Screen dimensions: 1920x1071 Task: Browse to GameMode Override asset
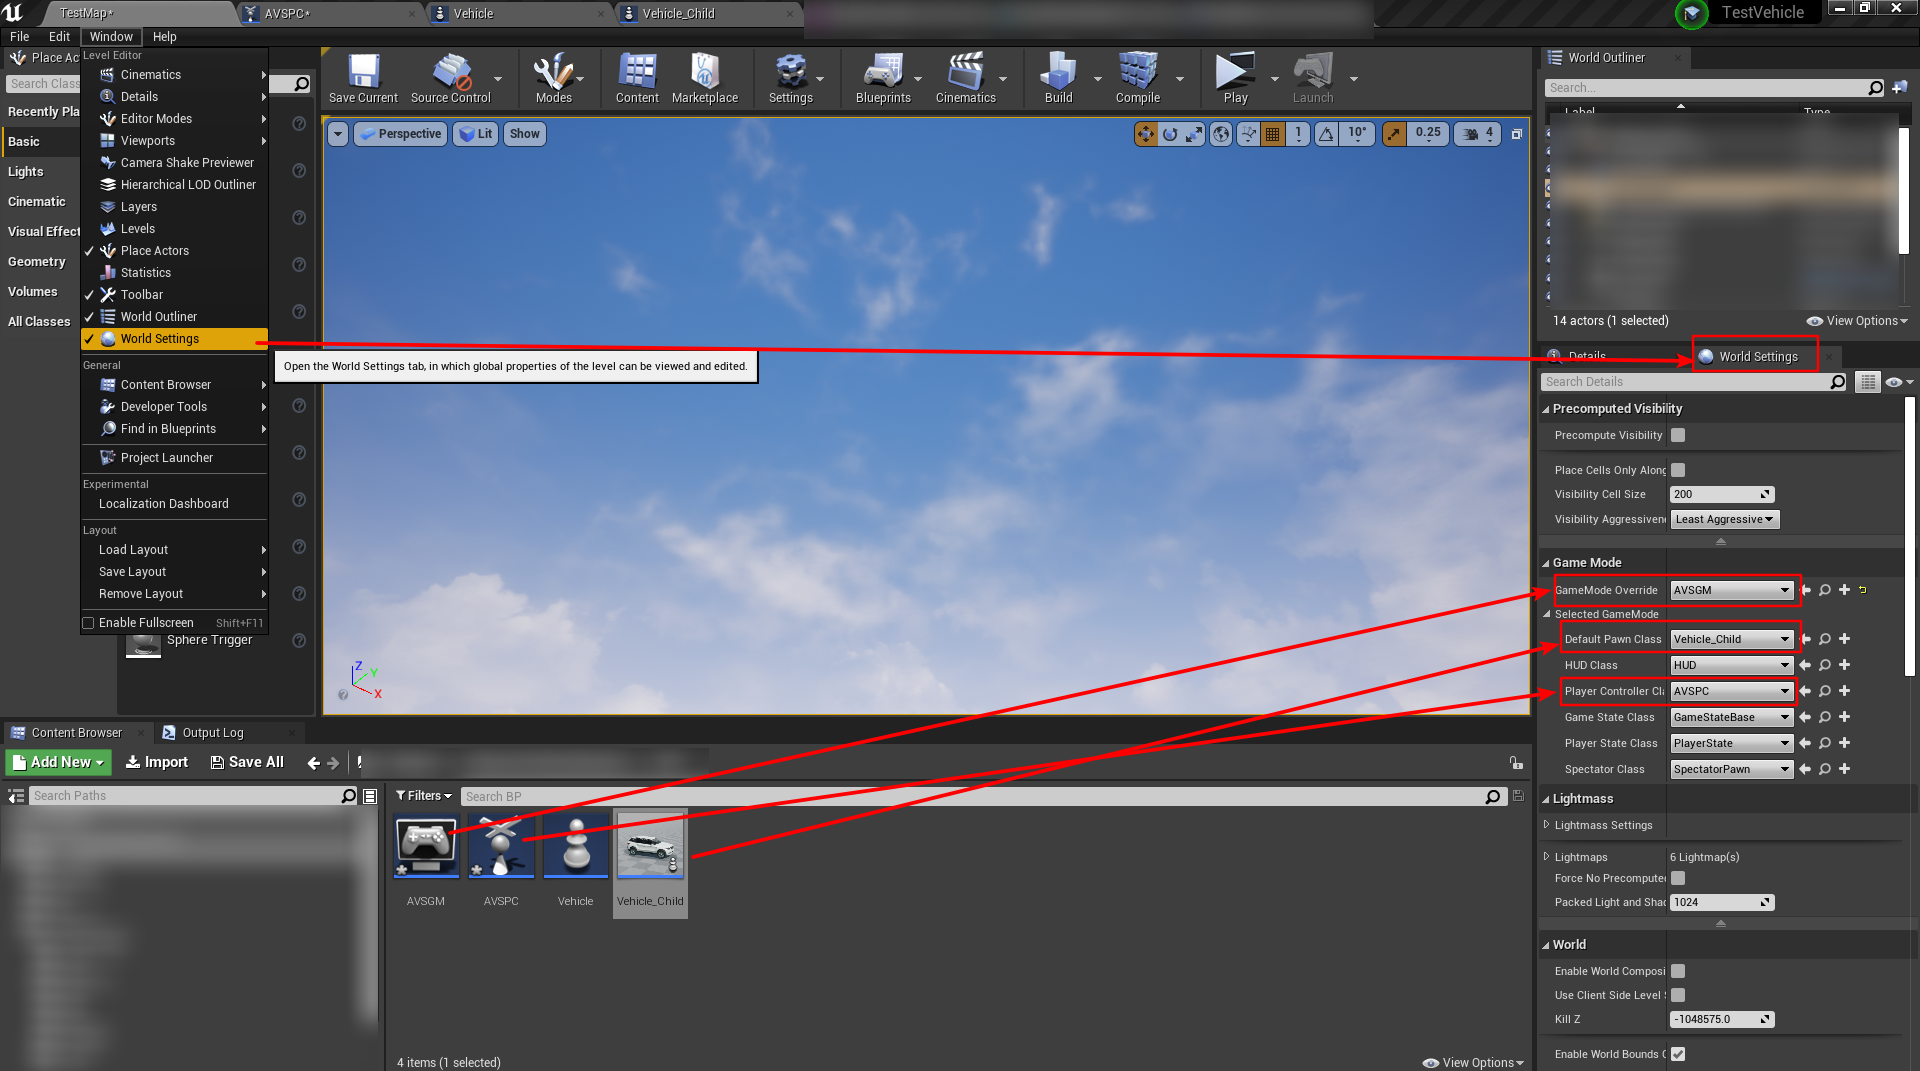1825,590
